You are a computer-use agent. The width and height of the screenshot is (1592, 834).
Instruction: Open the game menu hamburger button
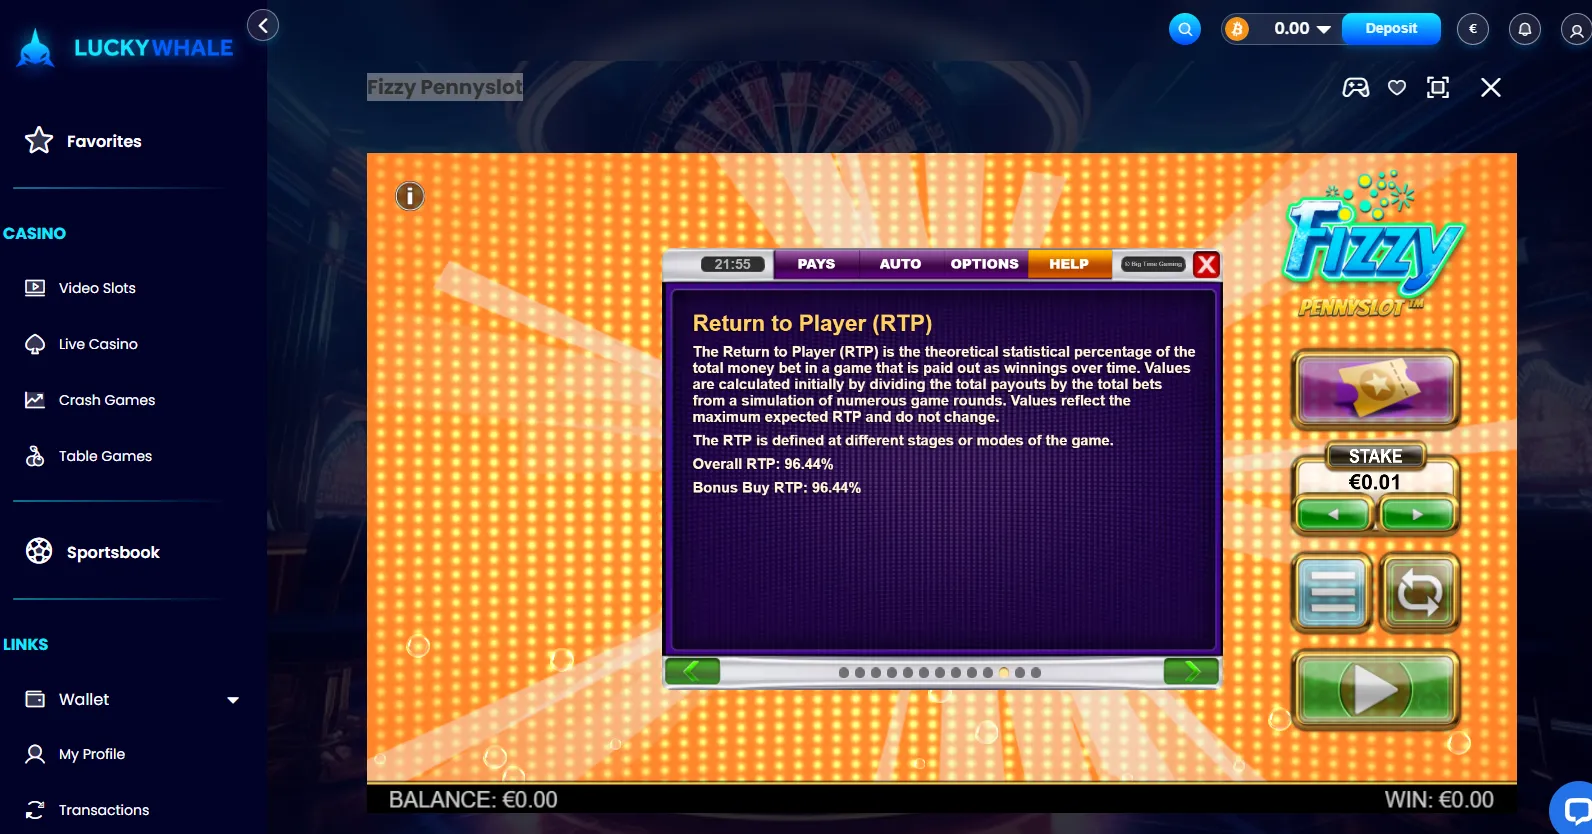click(1333, 593)
